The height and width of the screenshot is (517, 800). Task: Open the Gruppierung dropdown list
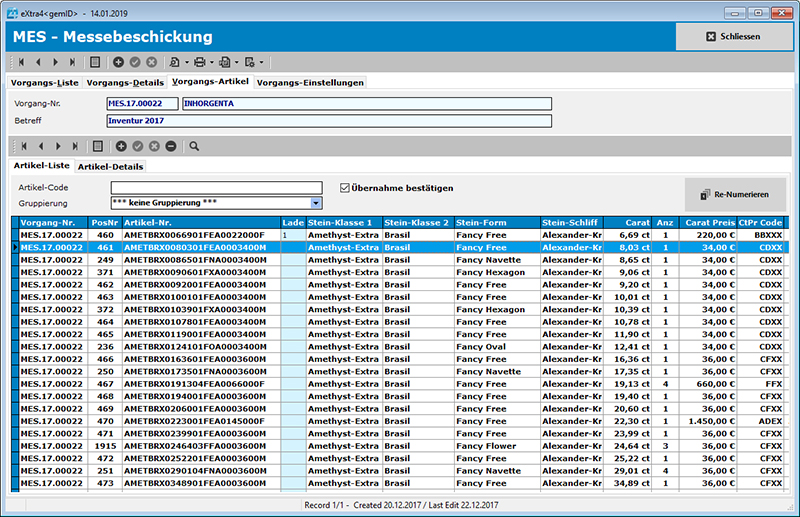point(316,203)
